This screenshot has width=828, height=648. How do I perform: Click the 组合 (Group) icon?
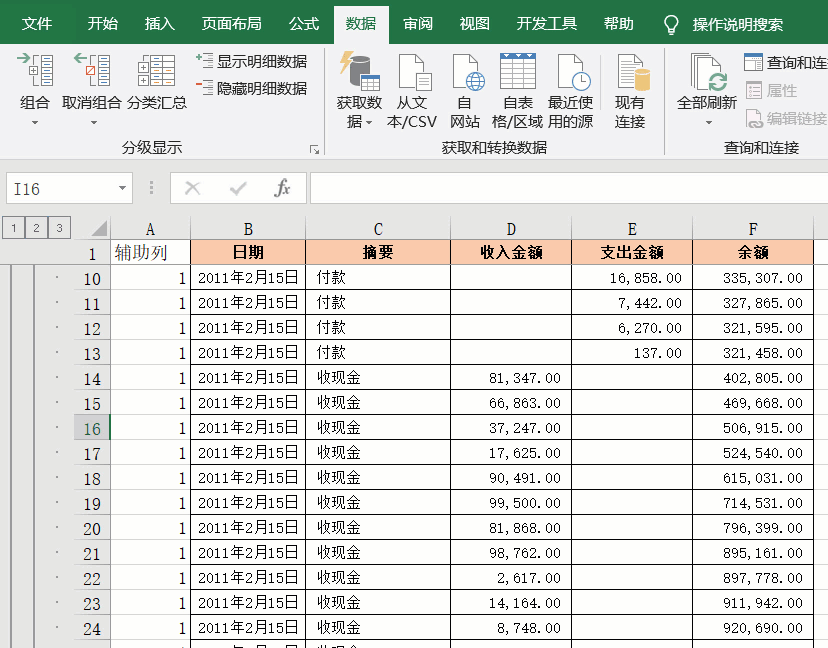pyautogui.click(x=35, y=70)
